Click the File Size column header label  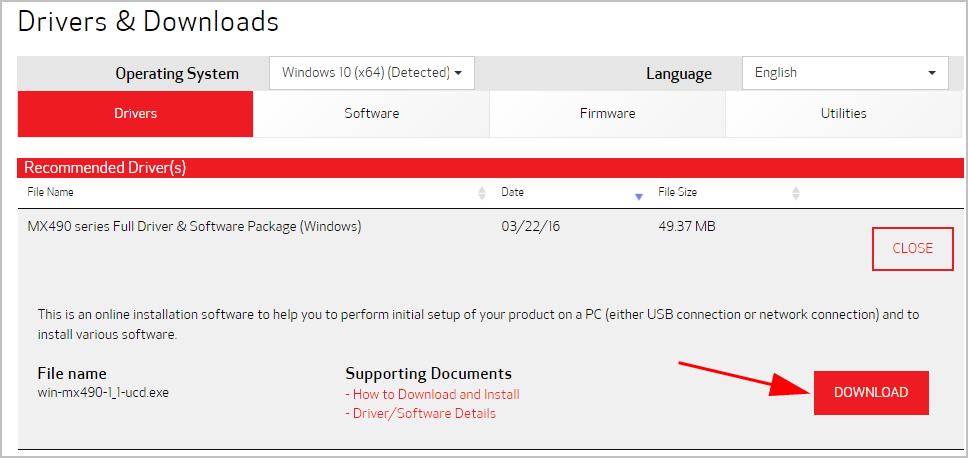pos(677,192)
